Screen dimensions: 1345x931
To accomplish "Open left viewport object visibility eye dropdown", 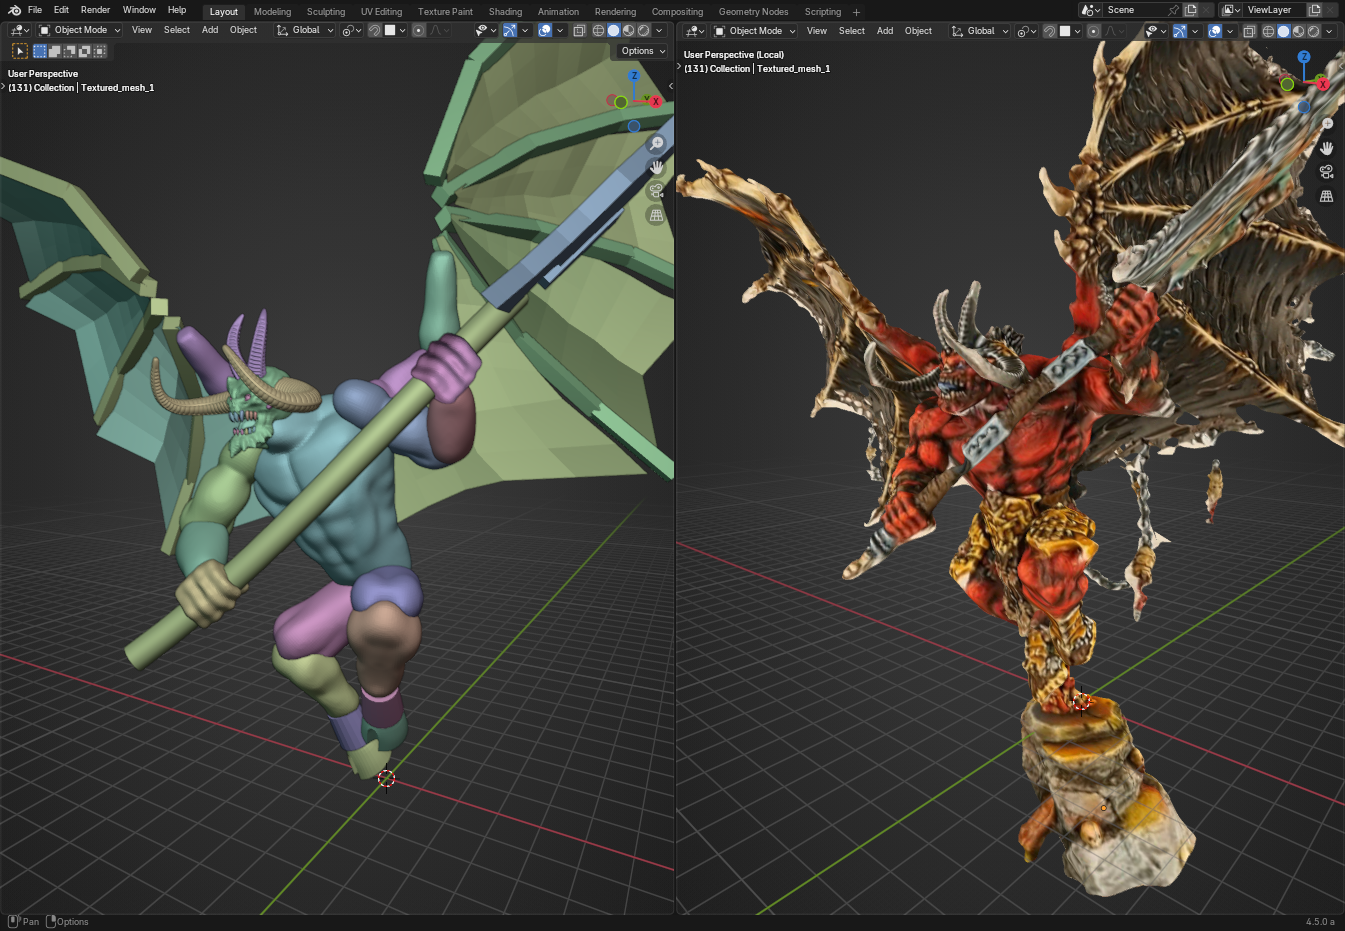I will (x=485, y=30).
